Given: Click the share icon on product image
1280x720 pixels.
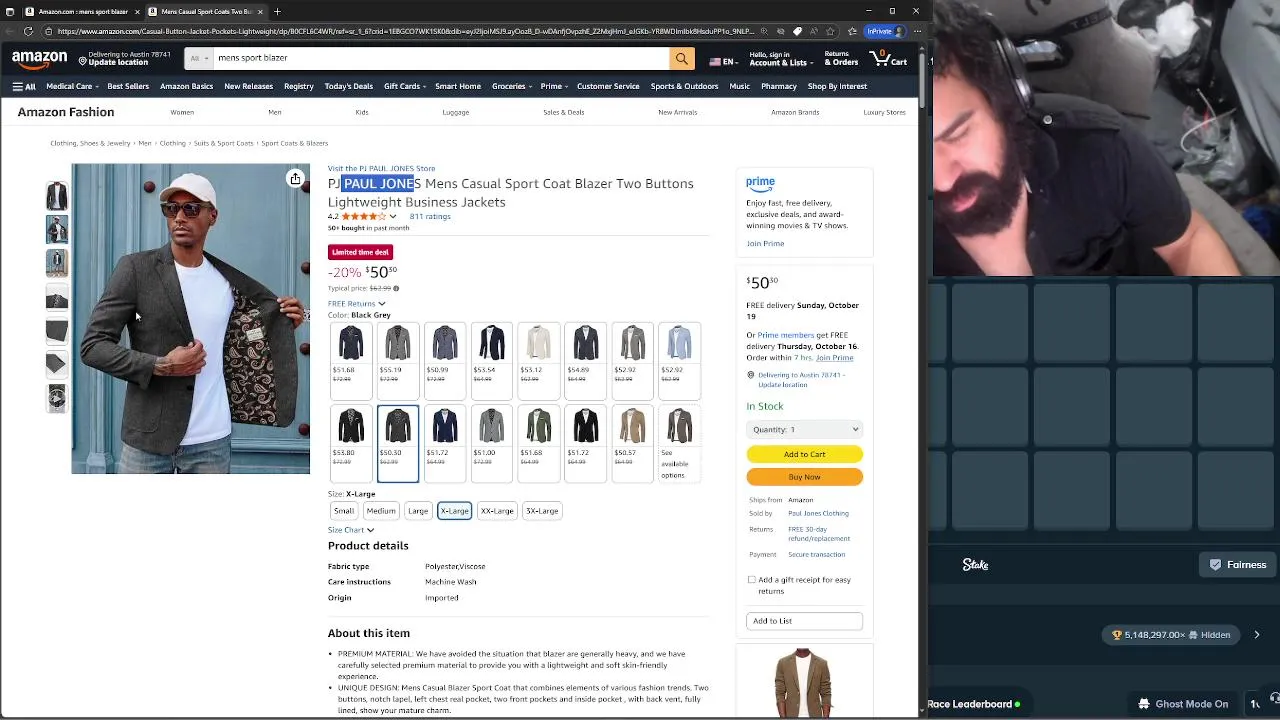Looking at the screenshot, I should click(295, 179).
